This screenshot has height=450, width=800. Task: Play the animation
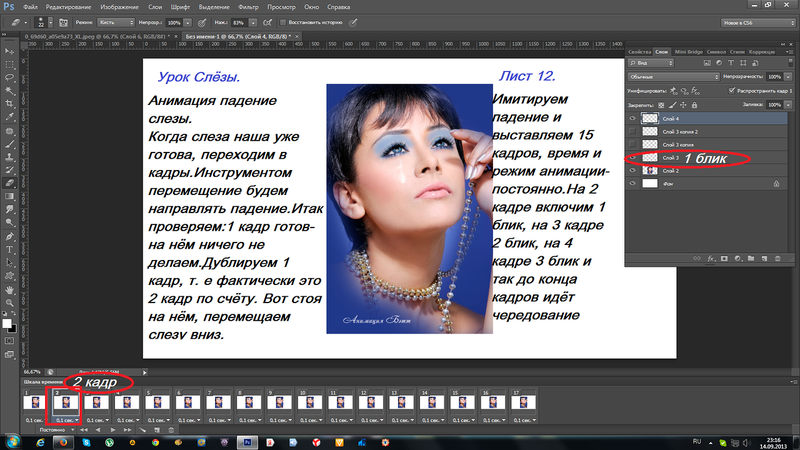pyautogui.click(x=113, y=430)
